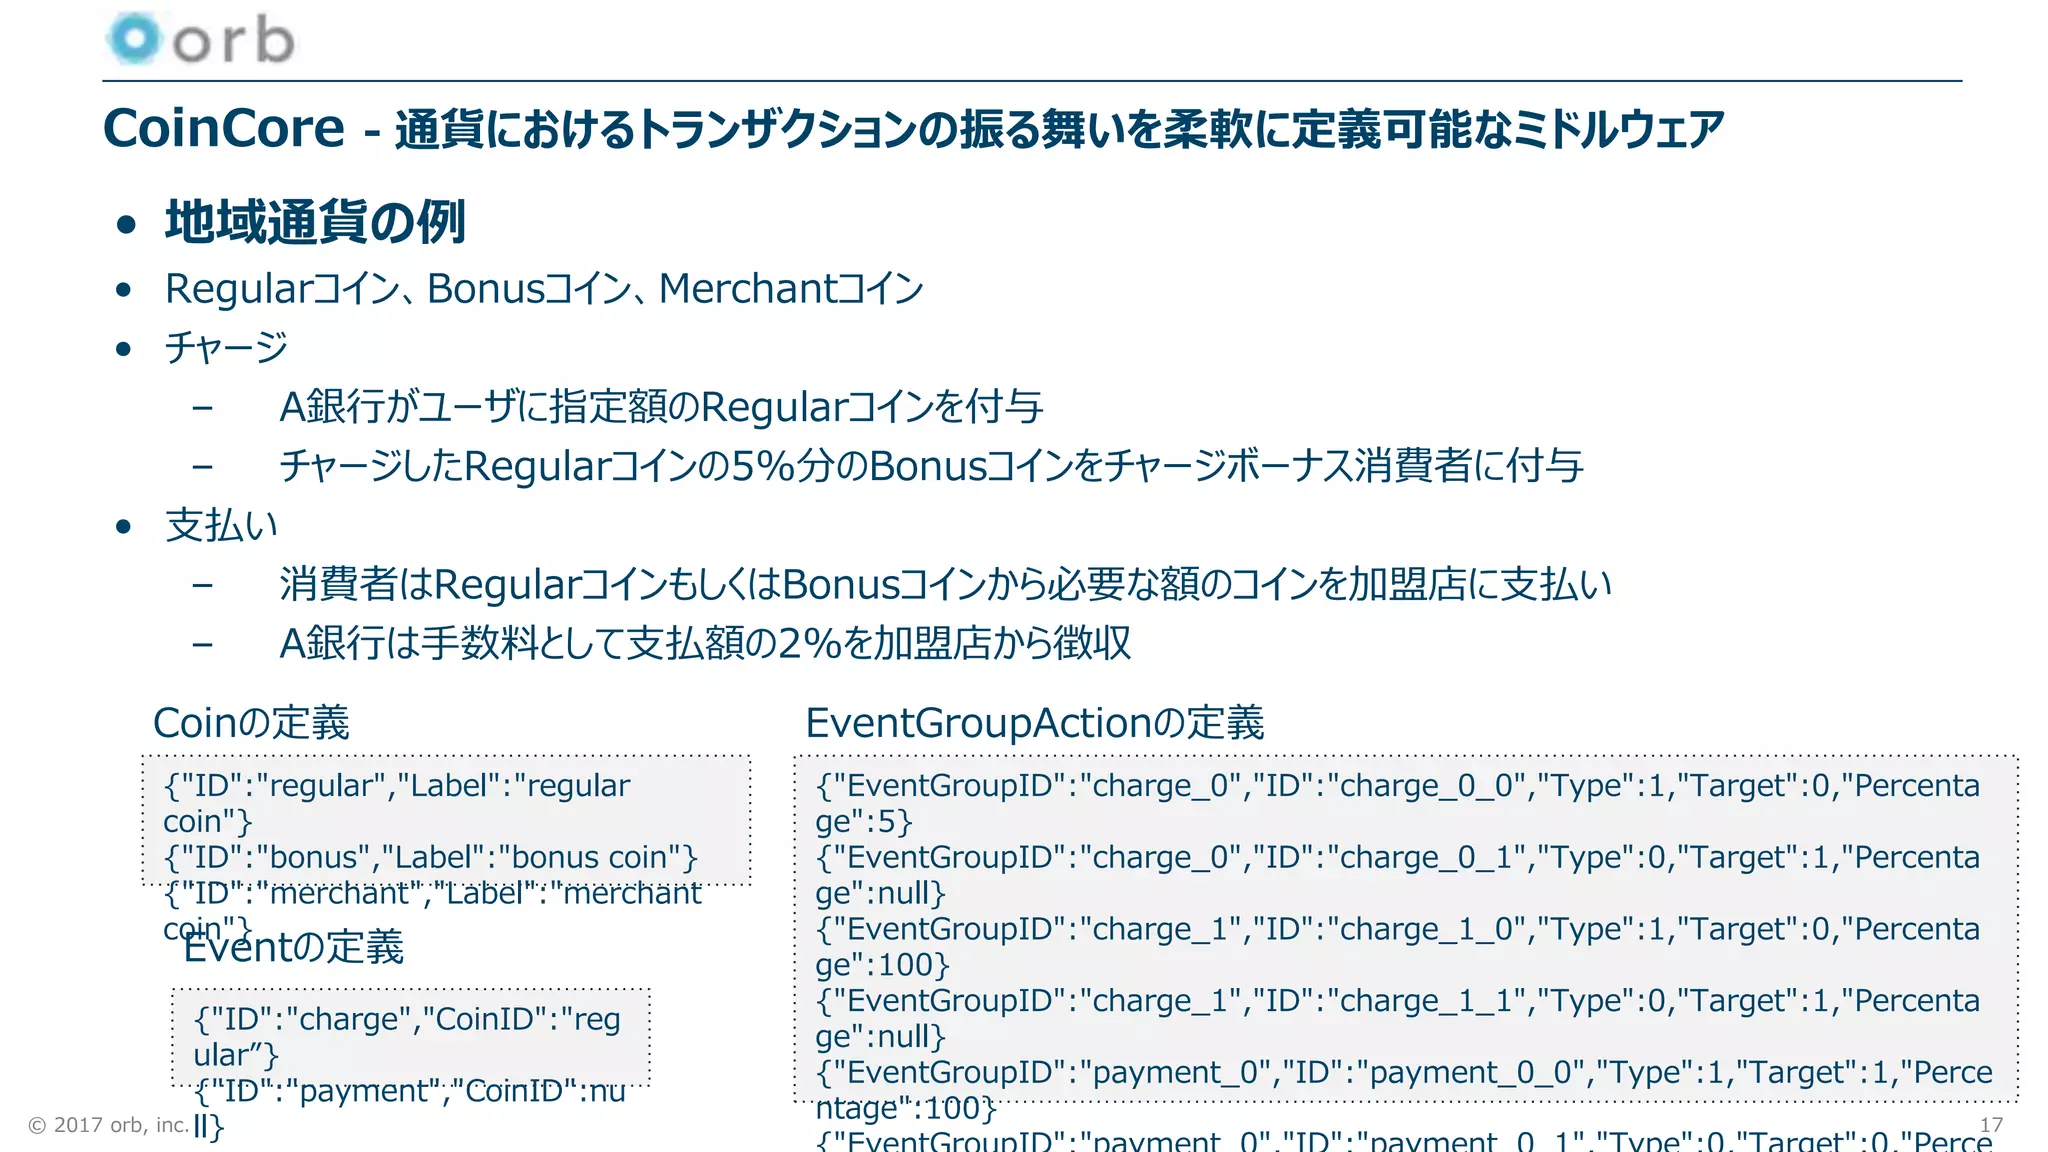Click the JSON entry with ID charge_1_1
Image resolution: width=2048 pixels, height=1152 pixels.
(x=1397, y=1018)
